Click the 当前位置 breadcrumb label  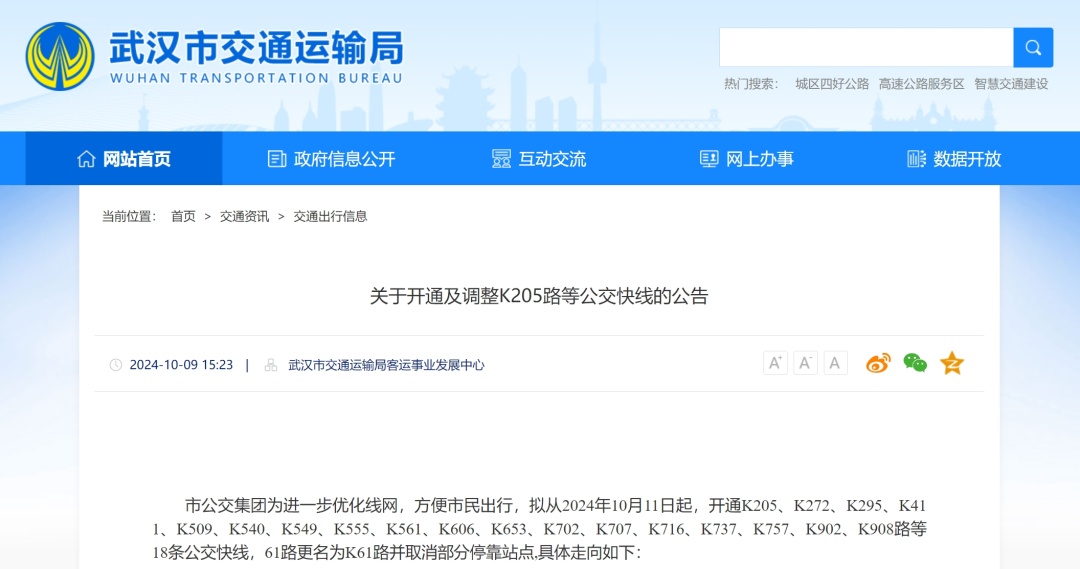point(129,216)
